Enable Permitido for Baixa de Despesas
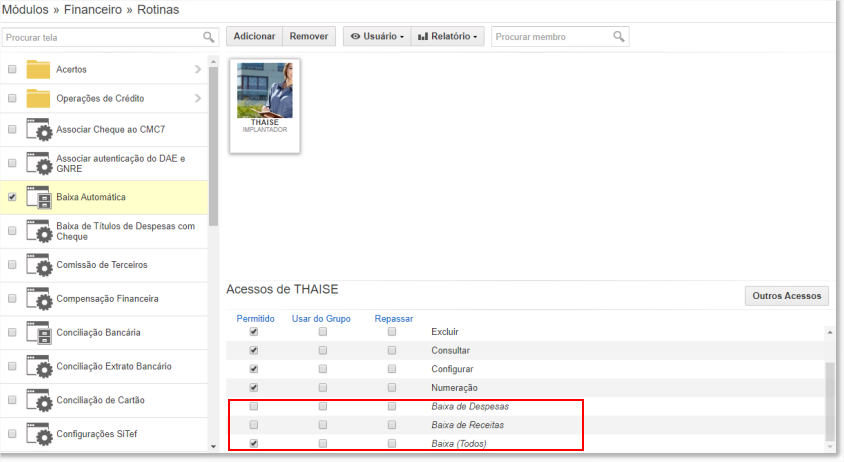This screenshot has height=462, width=844. click(254, 406)
